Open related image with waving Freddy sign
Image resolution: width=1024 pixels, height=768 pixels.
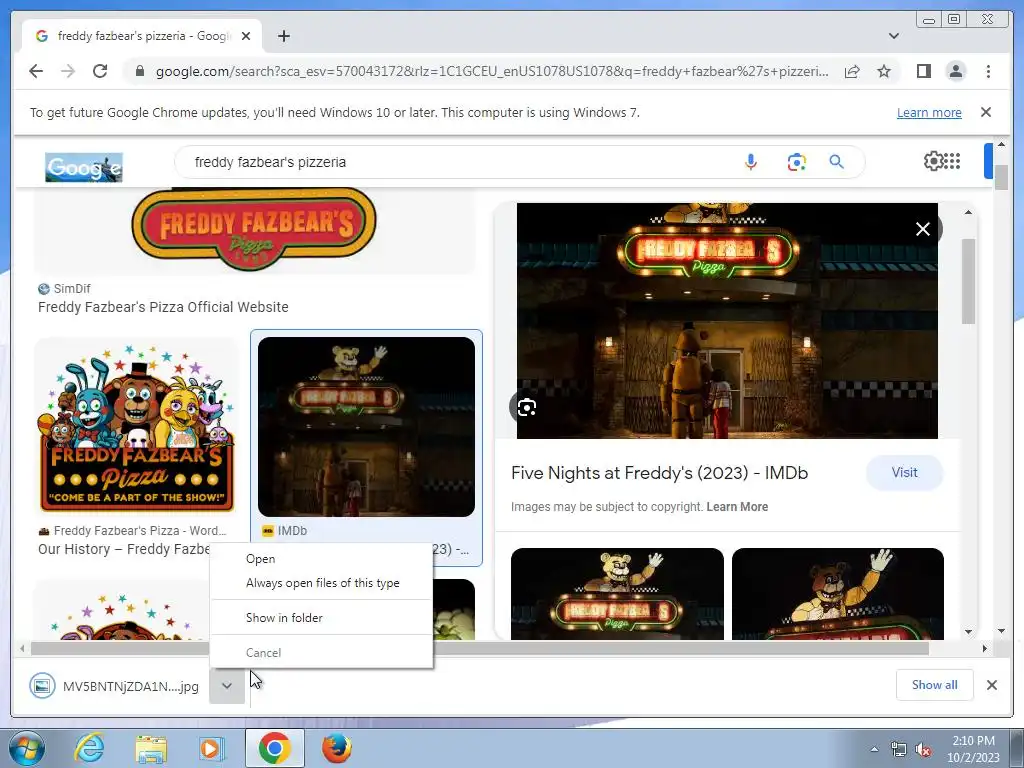[617, 594]
